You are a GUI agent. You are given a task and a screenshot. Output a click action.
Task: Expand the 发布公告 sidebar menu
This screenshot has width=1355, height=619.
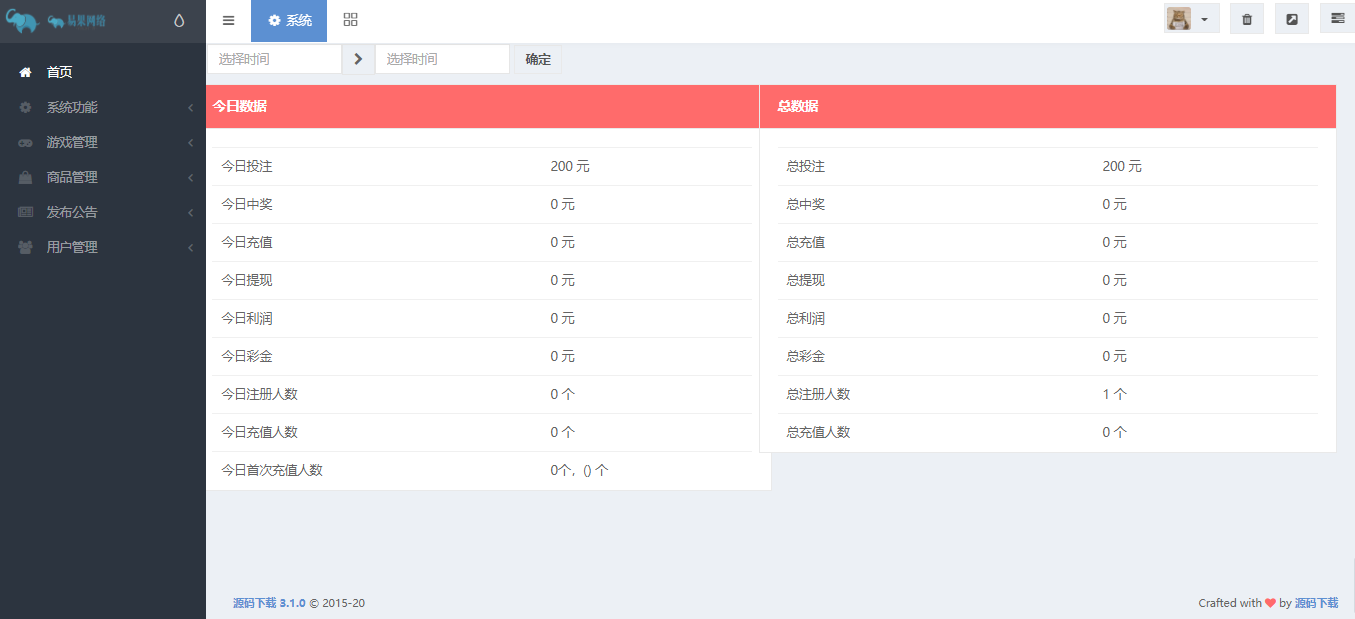(72, 212)
